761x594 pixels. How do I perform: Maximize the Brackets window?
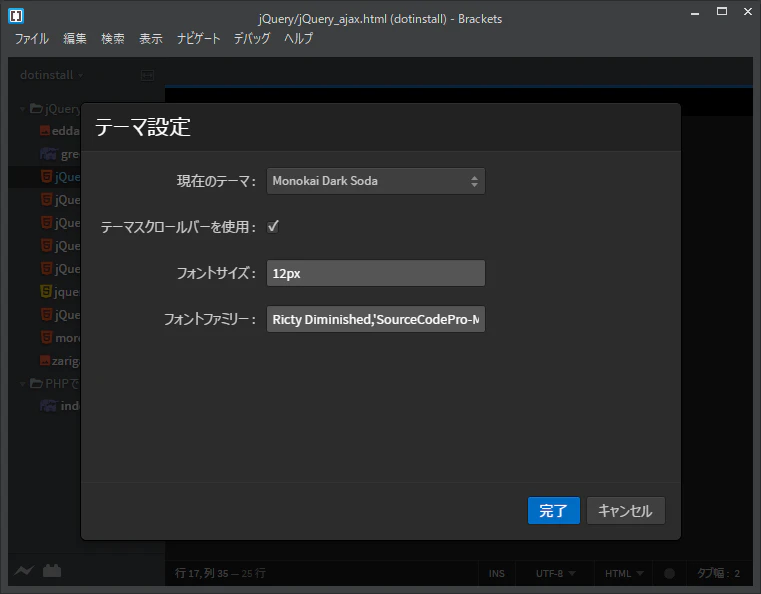point(722,12)
